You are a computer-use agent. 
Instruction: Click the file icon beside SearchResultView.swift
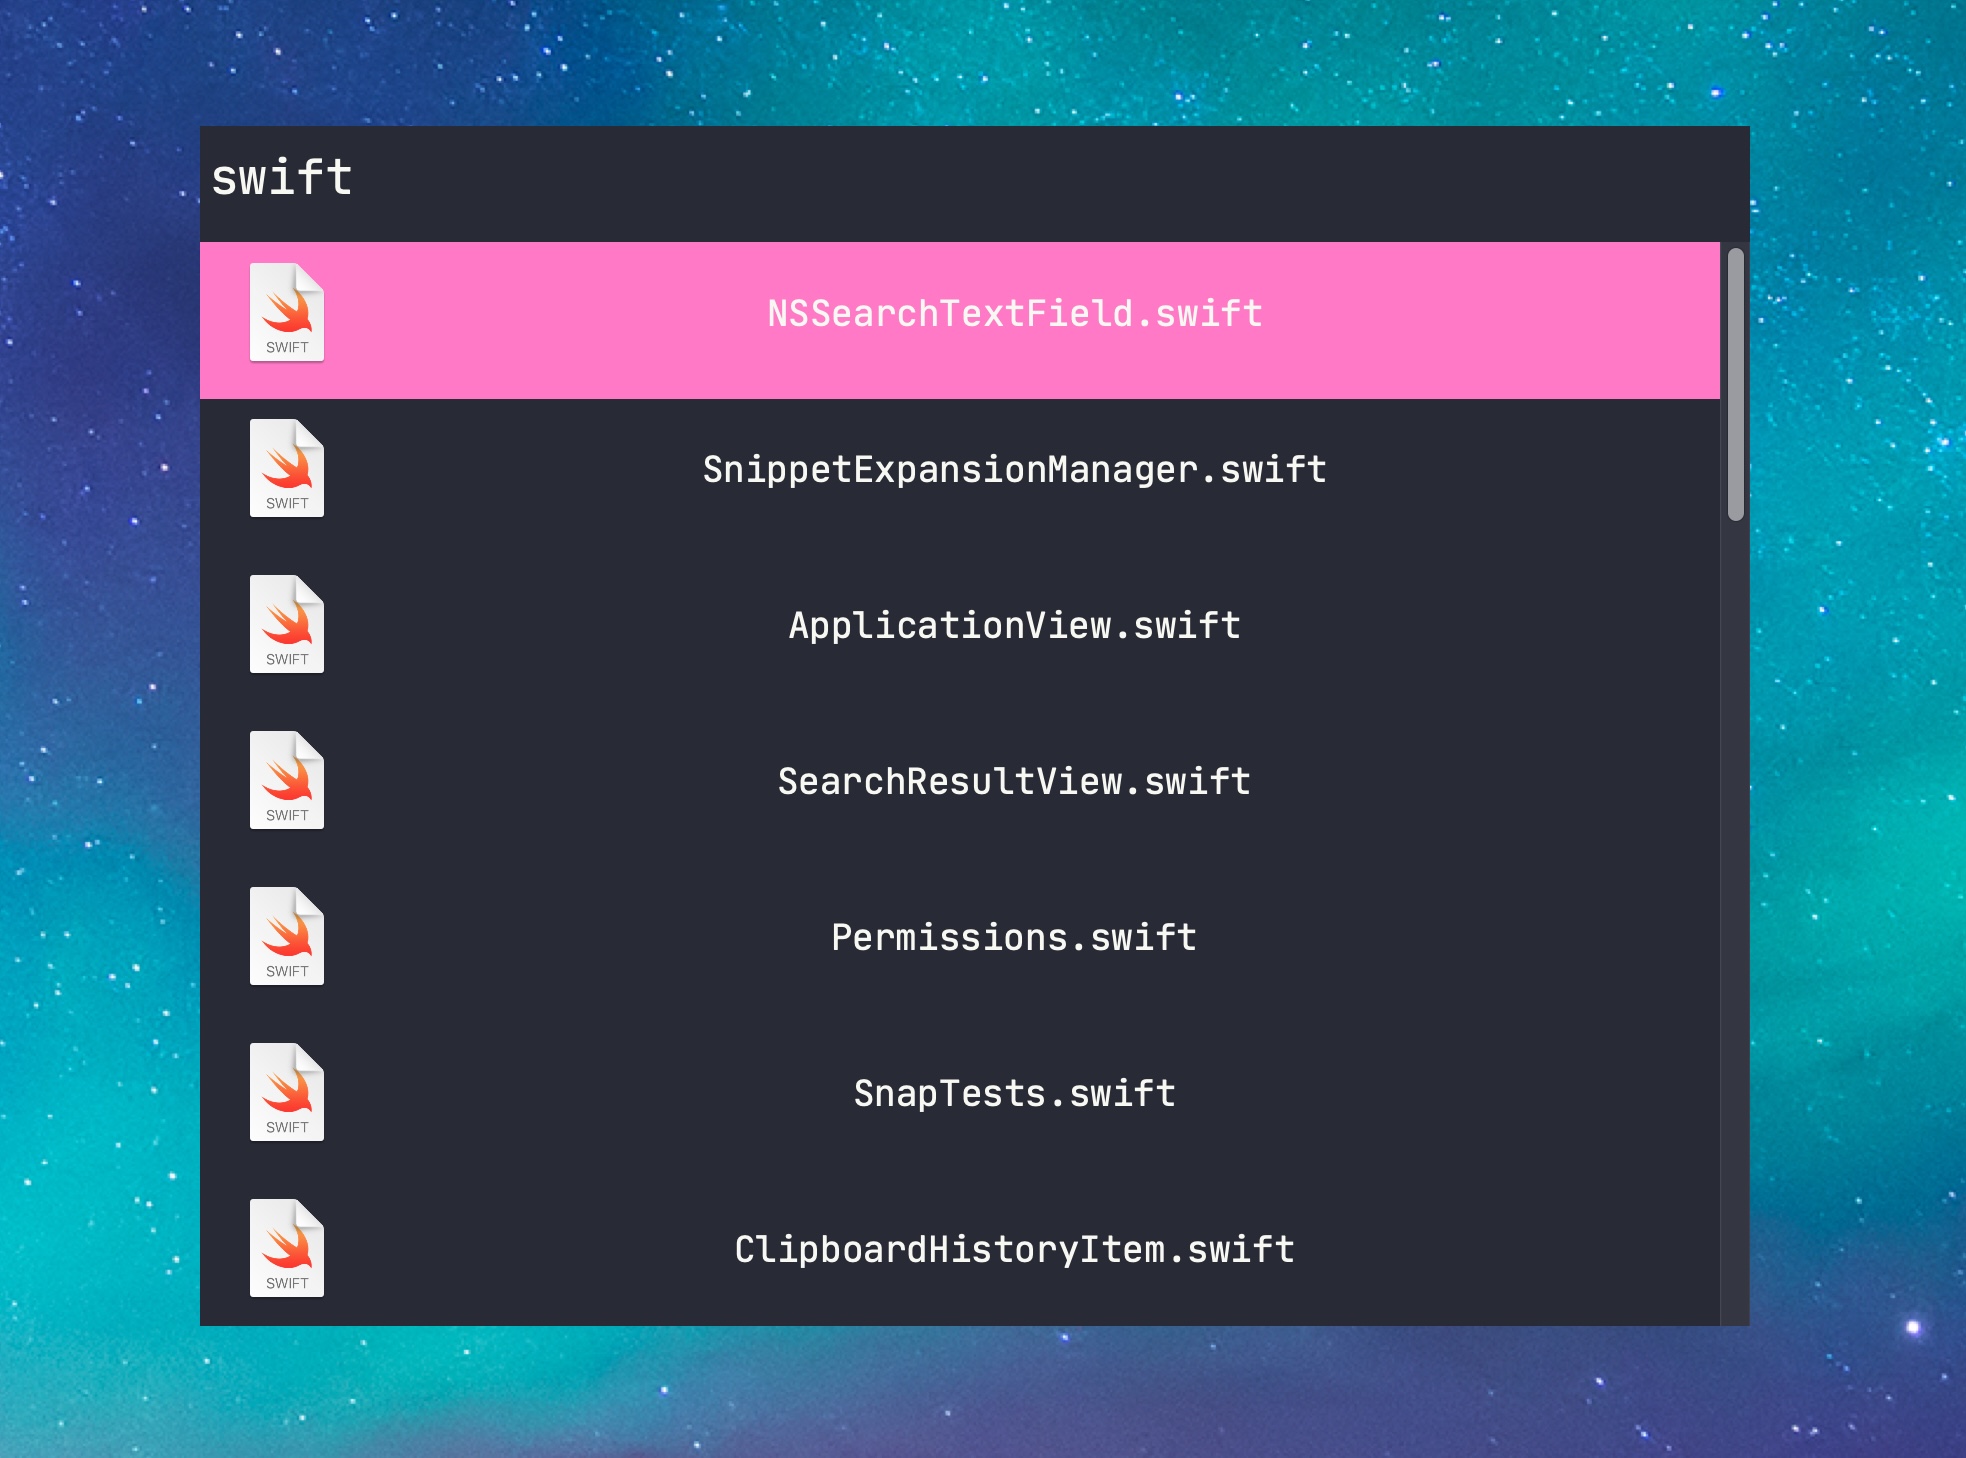point(287,781)
